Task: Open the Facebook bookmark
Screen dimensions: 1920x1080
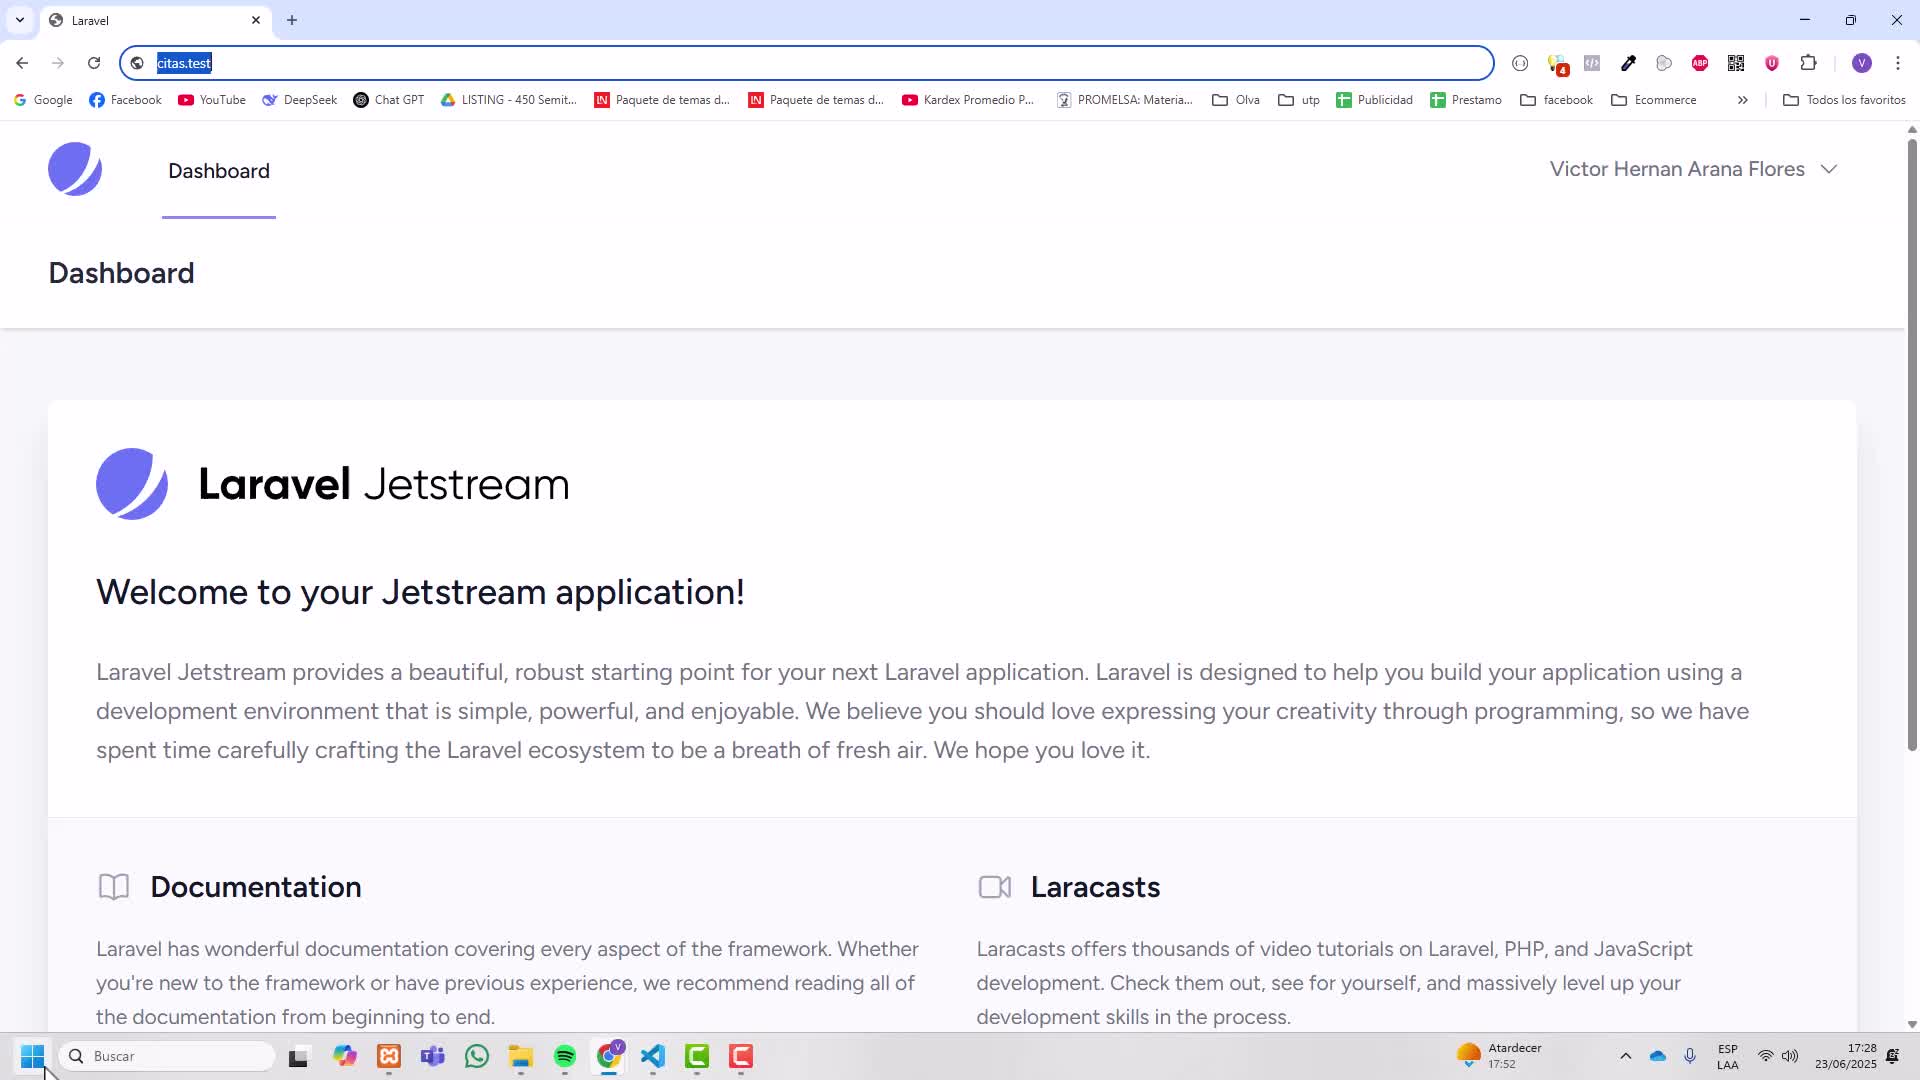Action: pos(126,100)
